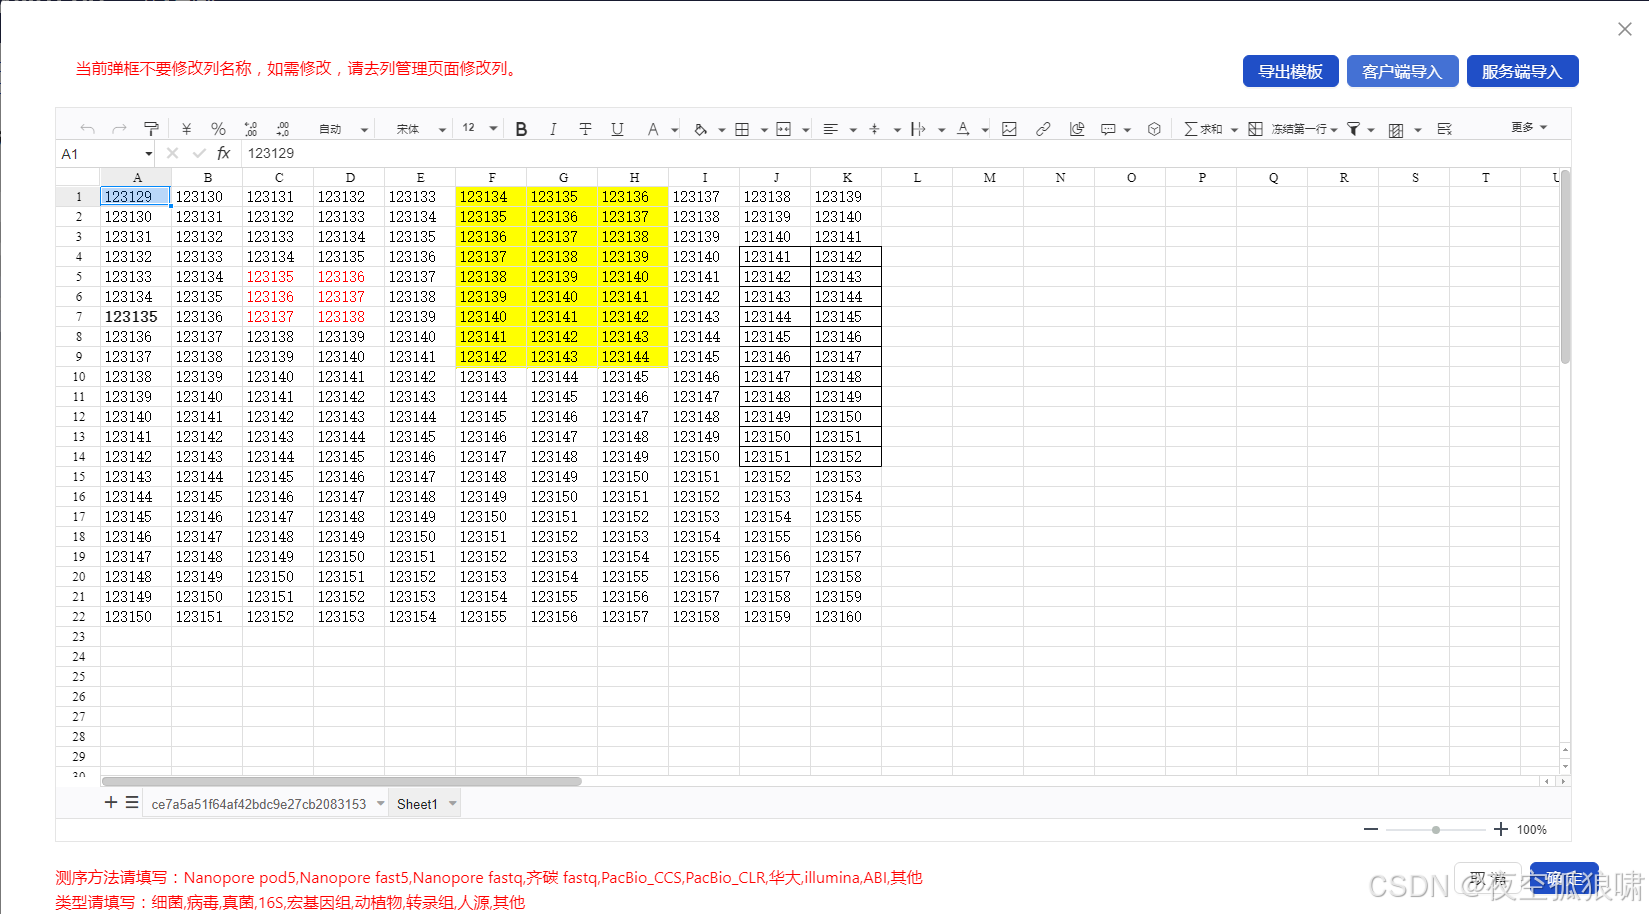Open the 宋体 font family dropdown
Image resolution: width=1649 pixels, height=914 pixels.
click(x=420, y=129)
